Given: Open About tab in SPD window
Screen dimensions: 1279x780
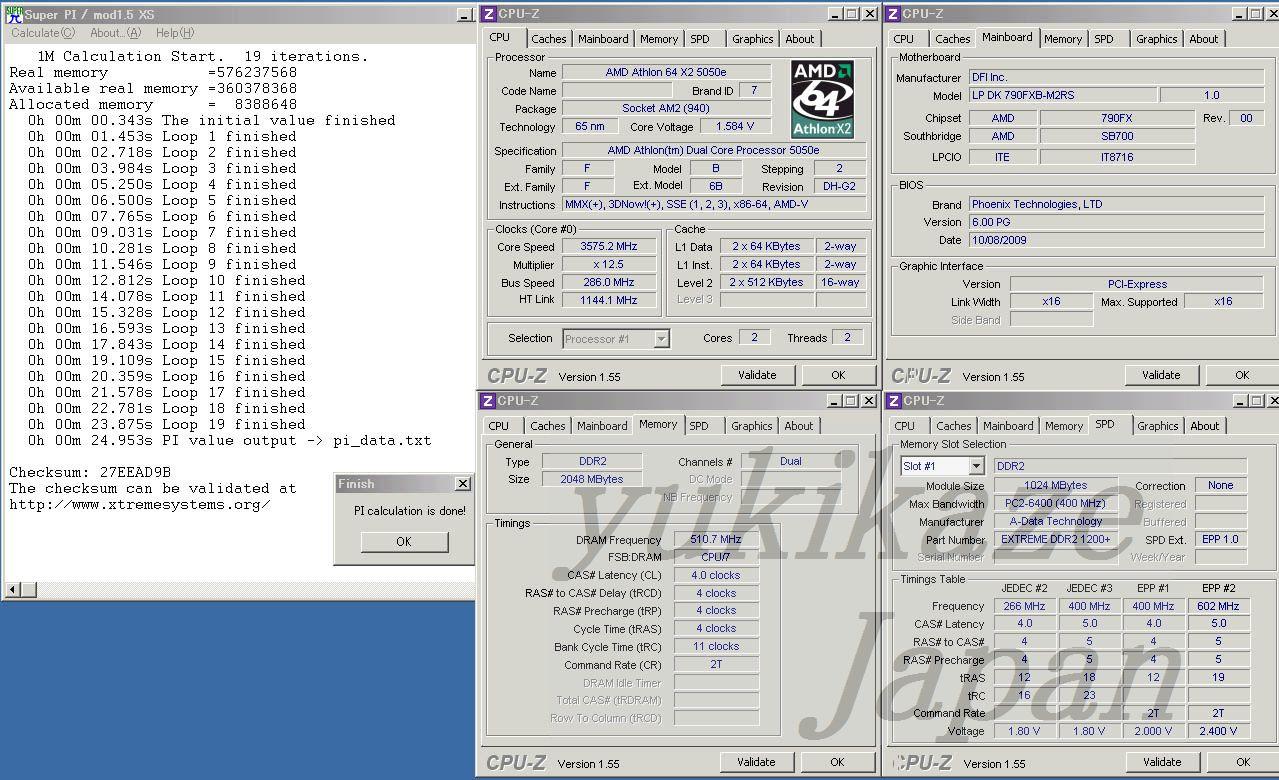Looking at the screenshot, I should [1205, 426].
